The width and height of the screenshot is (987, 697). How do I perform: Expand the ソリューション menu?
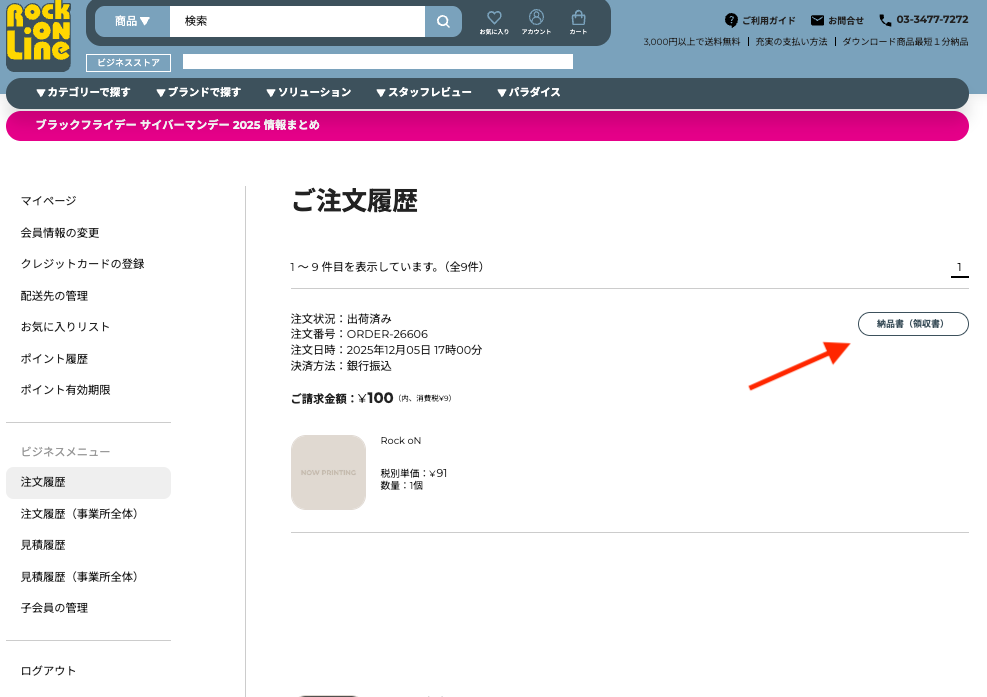pyautogui.click(x=308, y=92)
